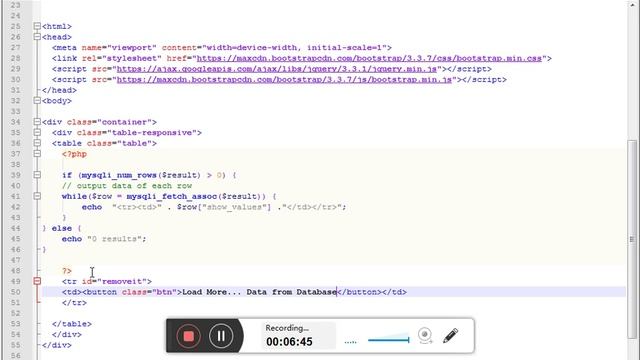Click the "mysqli_num_rows" function text
The height and width of the screenshot is (360, 640).
coord(119,175)
